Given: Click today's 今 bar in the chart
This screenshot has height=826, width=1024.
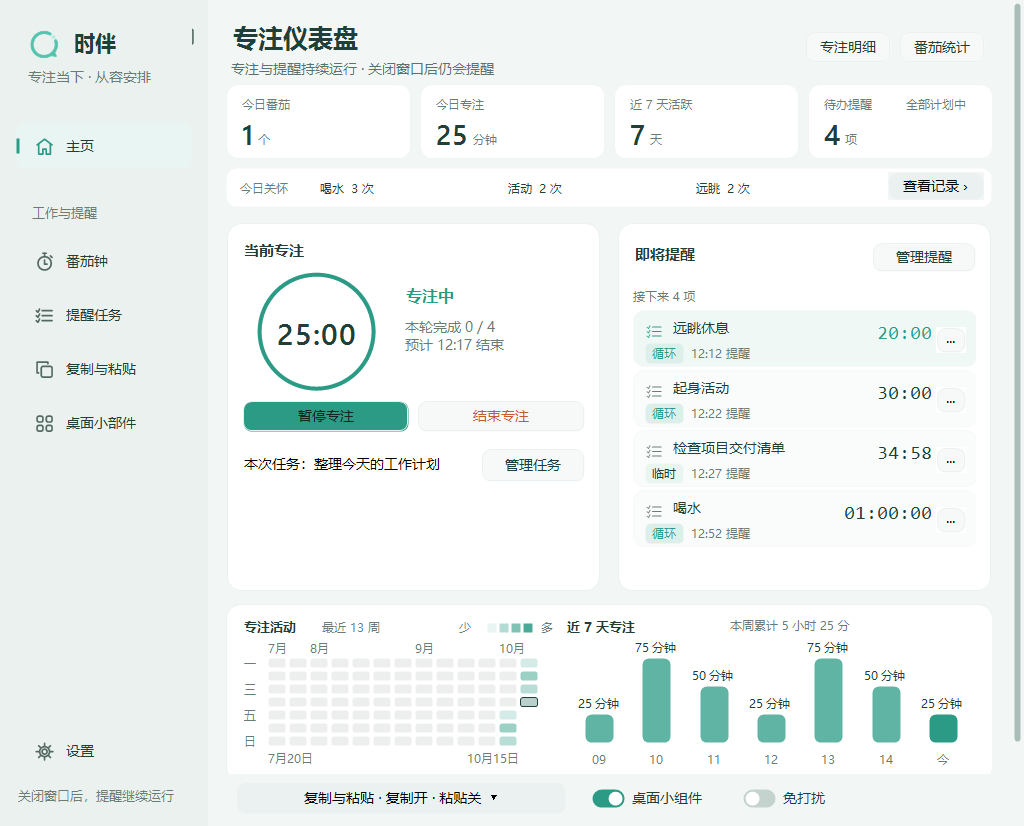Looking at the screenshot, I should point(943,729).
